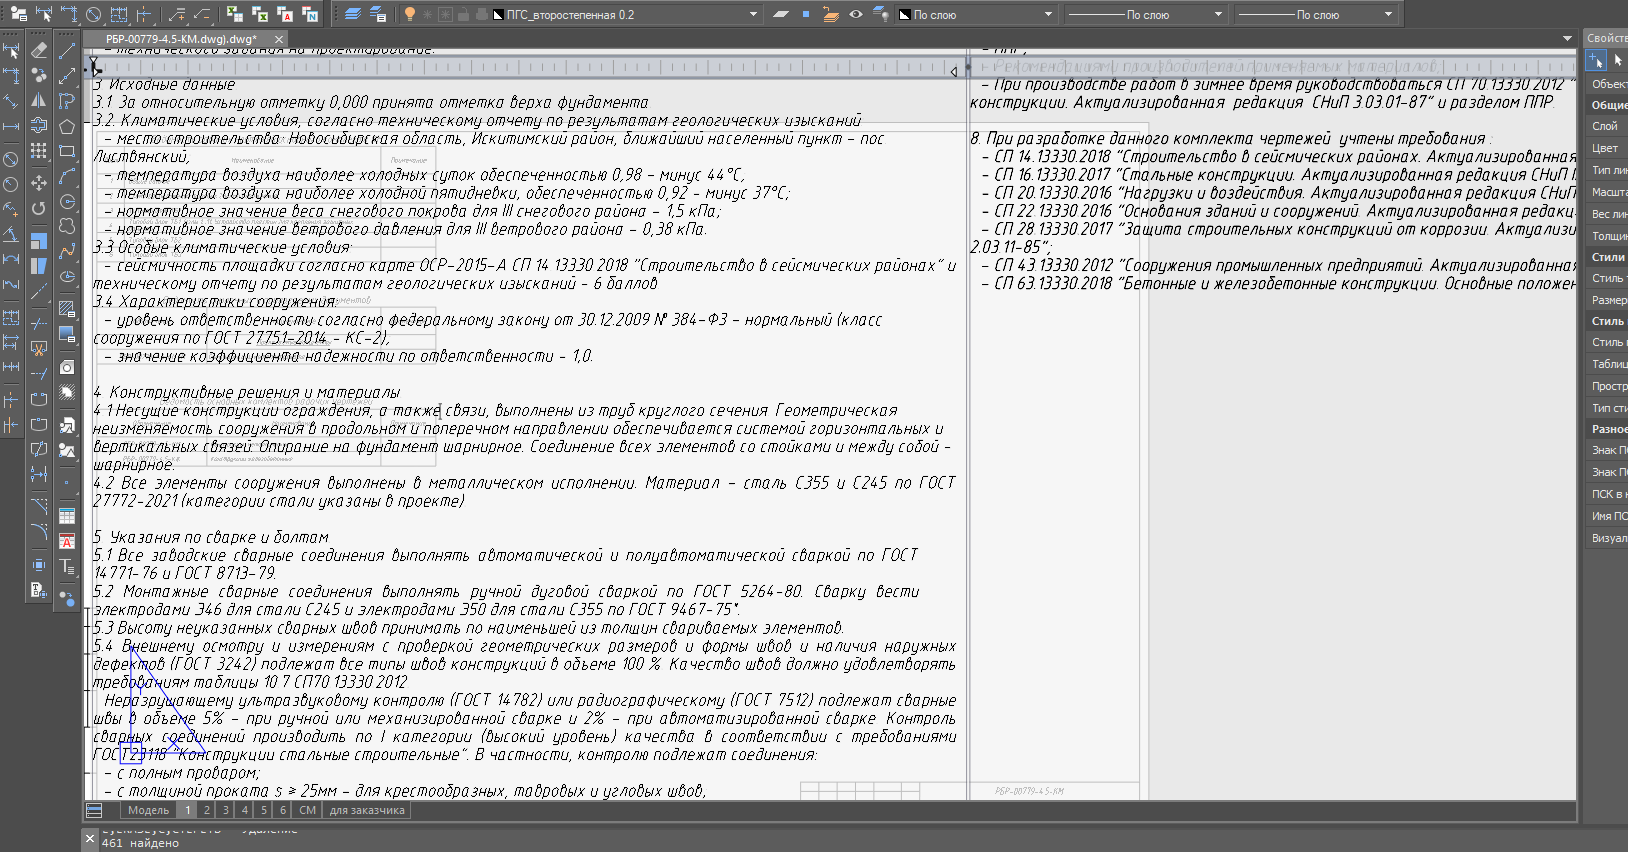Open the Layer States manager icon
The width and height of the screenshot is (1628, 852).
coord(378,14)
